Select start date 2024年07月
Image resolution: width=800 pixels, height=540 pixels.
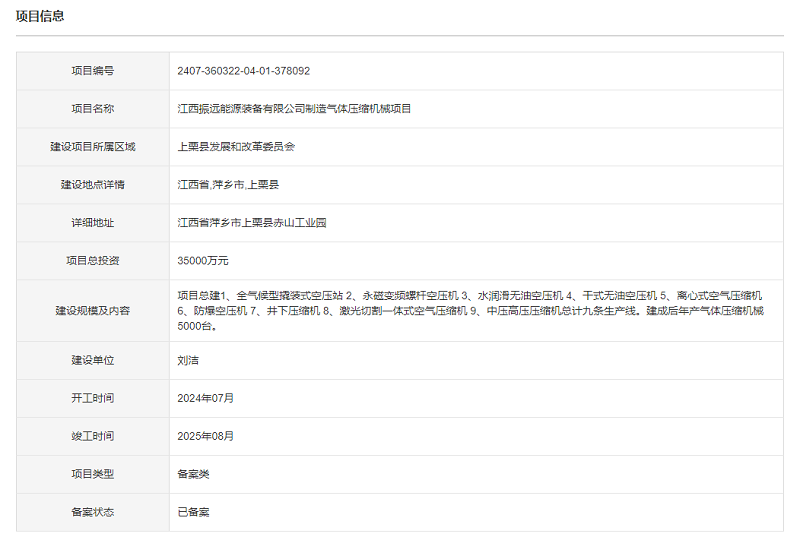(205, 398)
